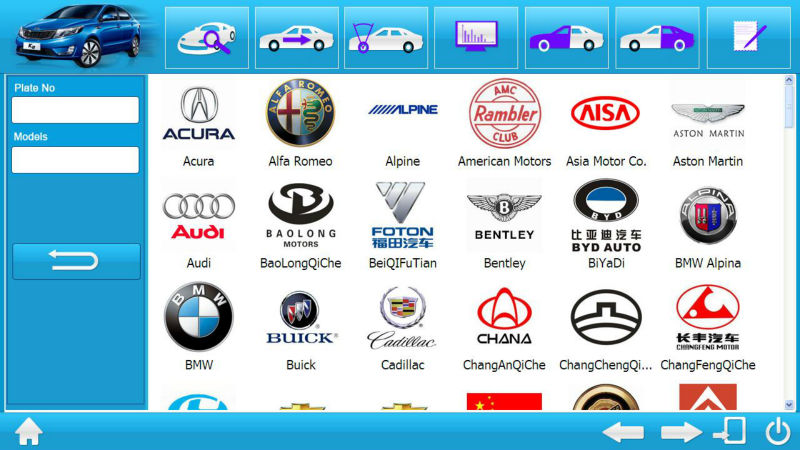Click the exit door icon
This screenshot has height=450, width=800.
730,431
